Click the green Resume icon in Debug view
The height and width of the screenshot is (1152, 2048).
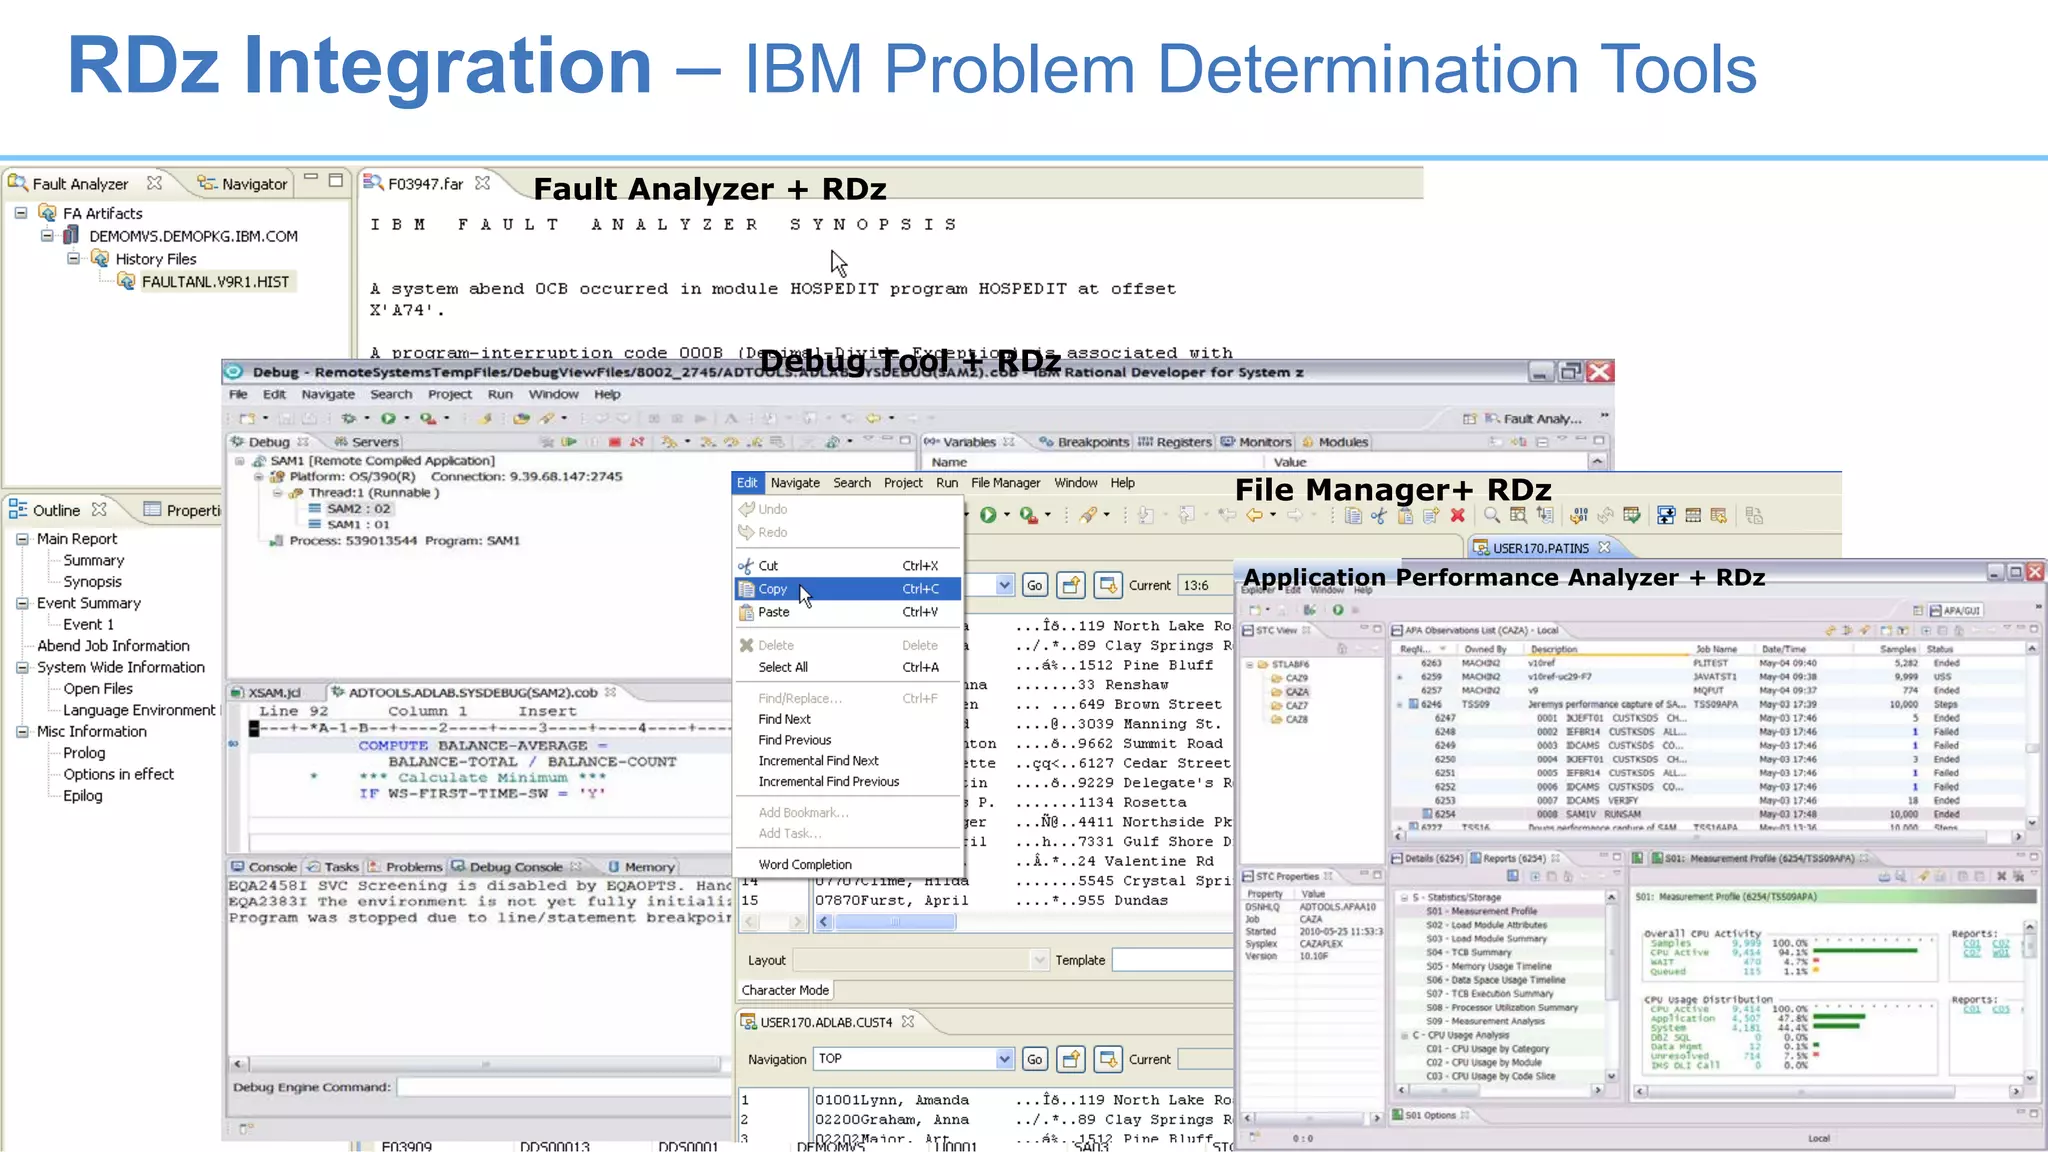569,441
